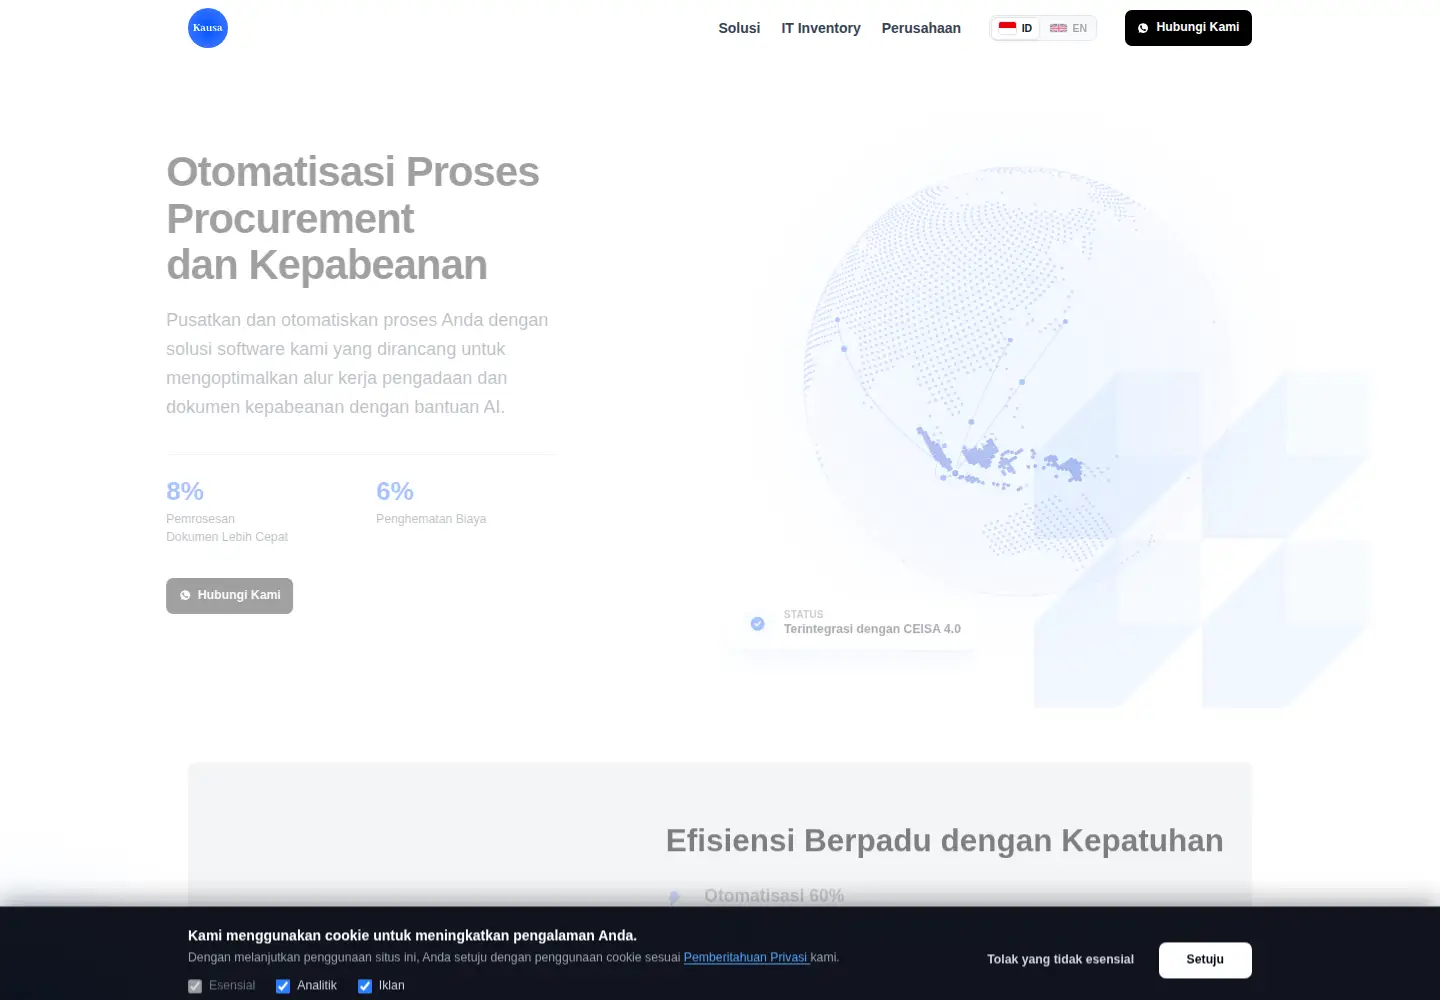The height and width of the screenshot is (1000, 1440).
Task: Click the Otomatisasi 60% item
Action: [774, 896]
